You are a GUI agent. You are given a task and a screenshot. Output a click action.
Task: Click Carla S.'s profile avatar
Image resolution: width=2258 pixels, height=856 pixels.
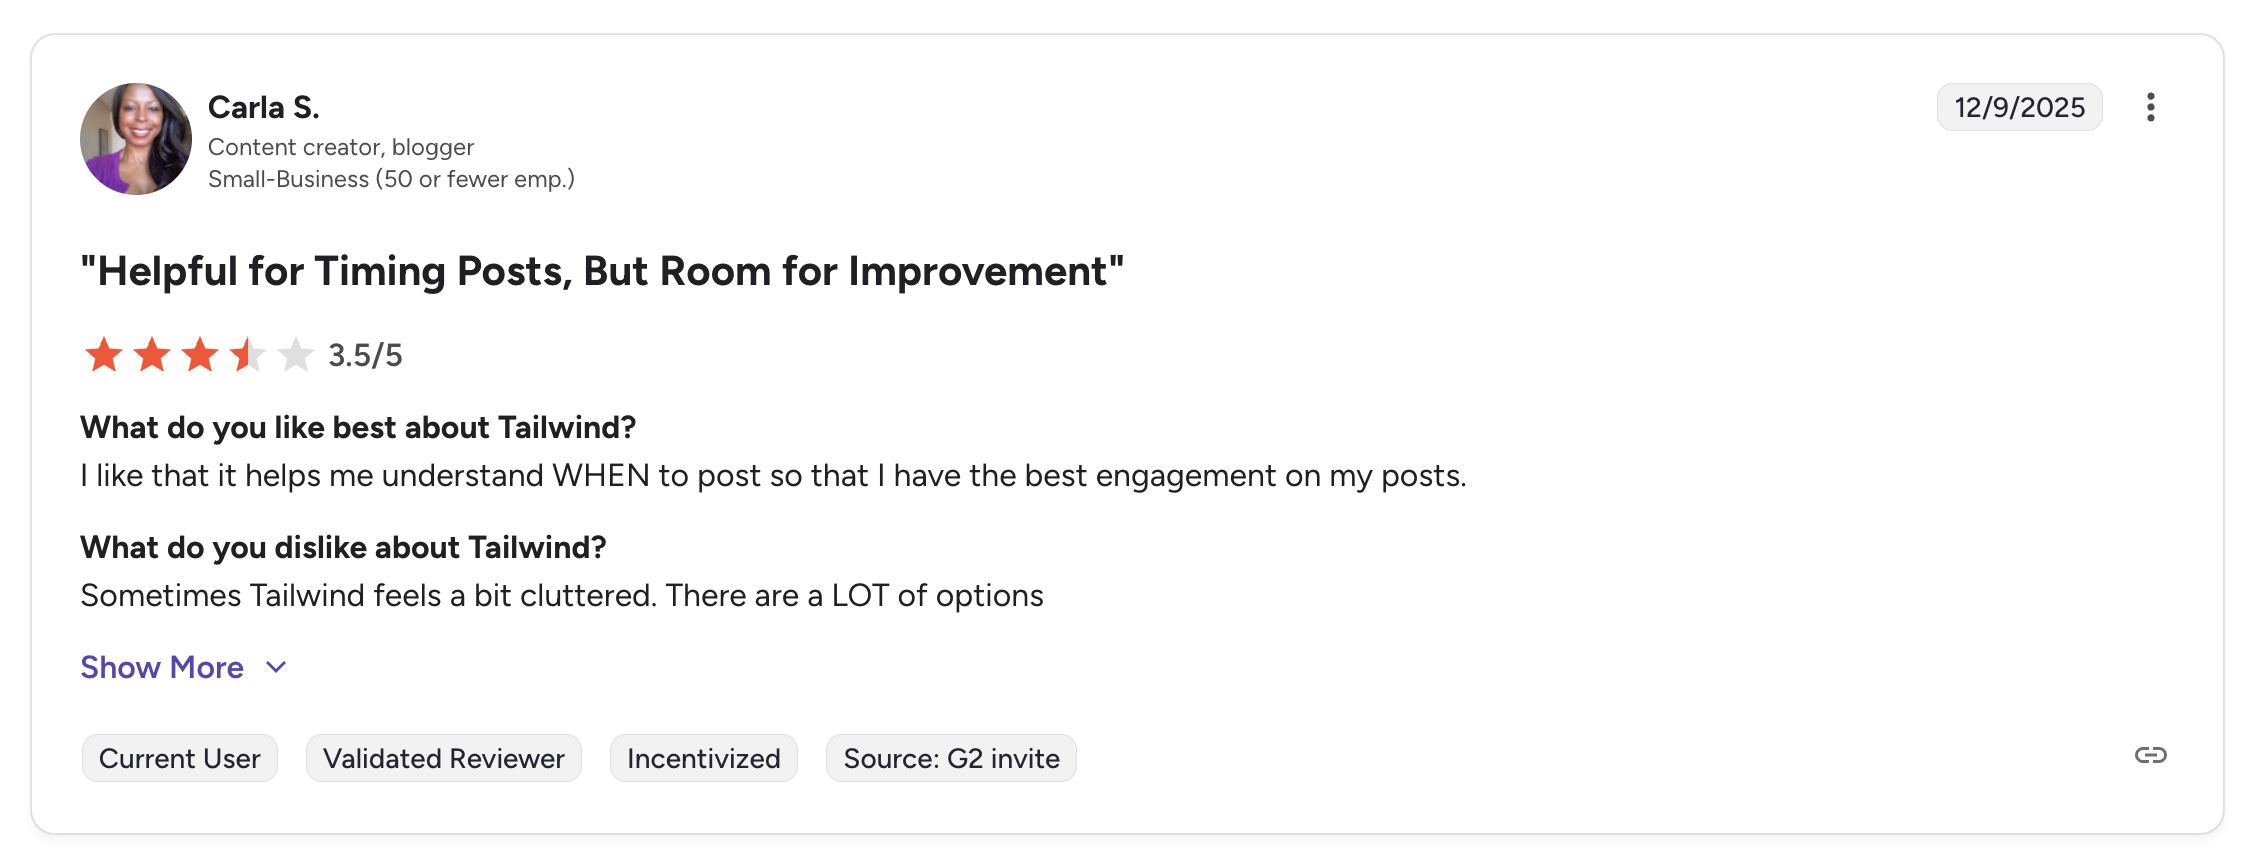tap(136, 139)
